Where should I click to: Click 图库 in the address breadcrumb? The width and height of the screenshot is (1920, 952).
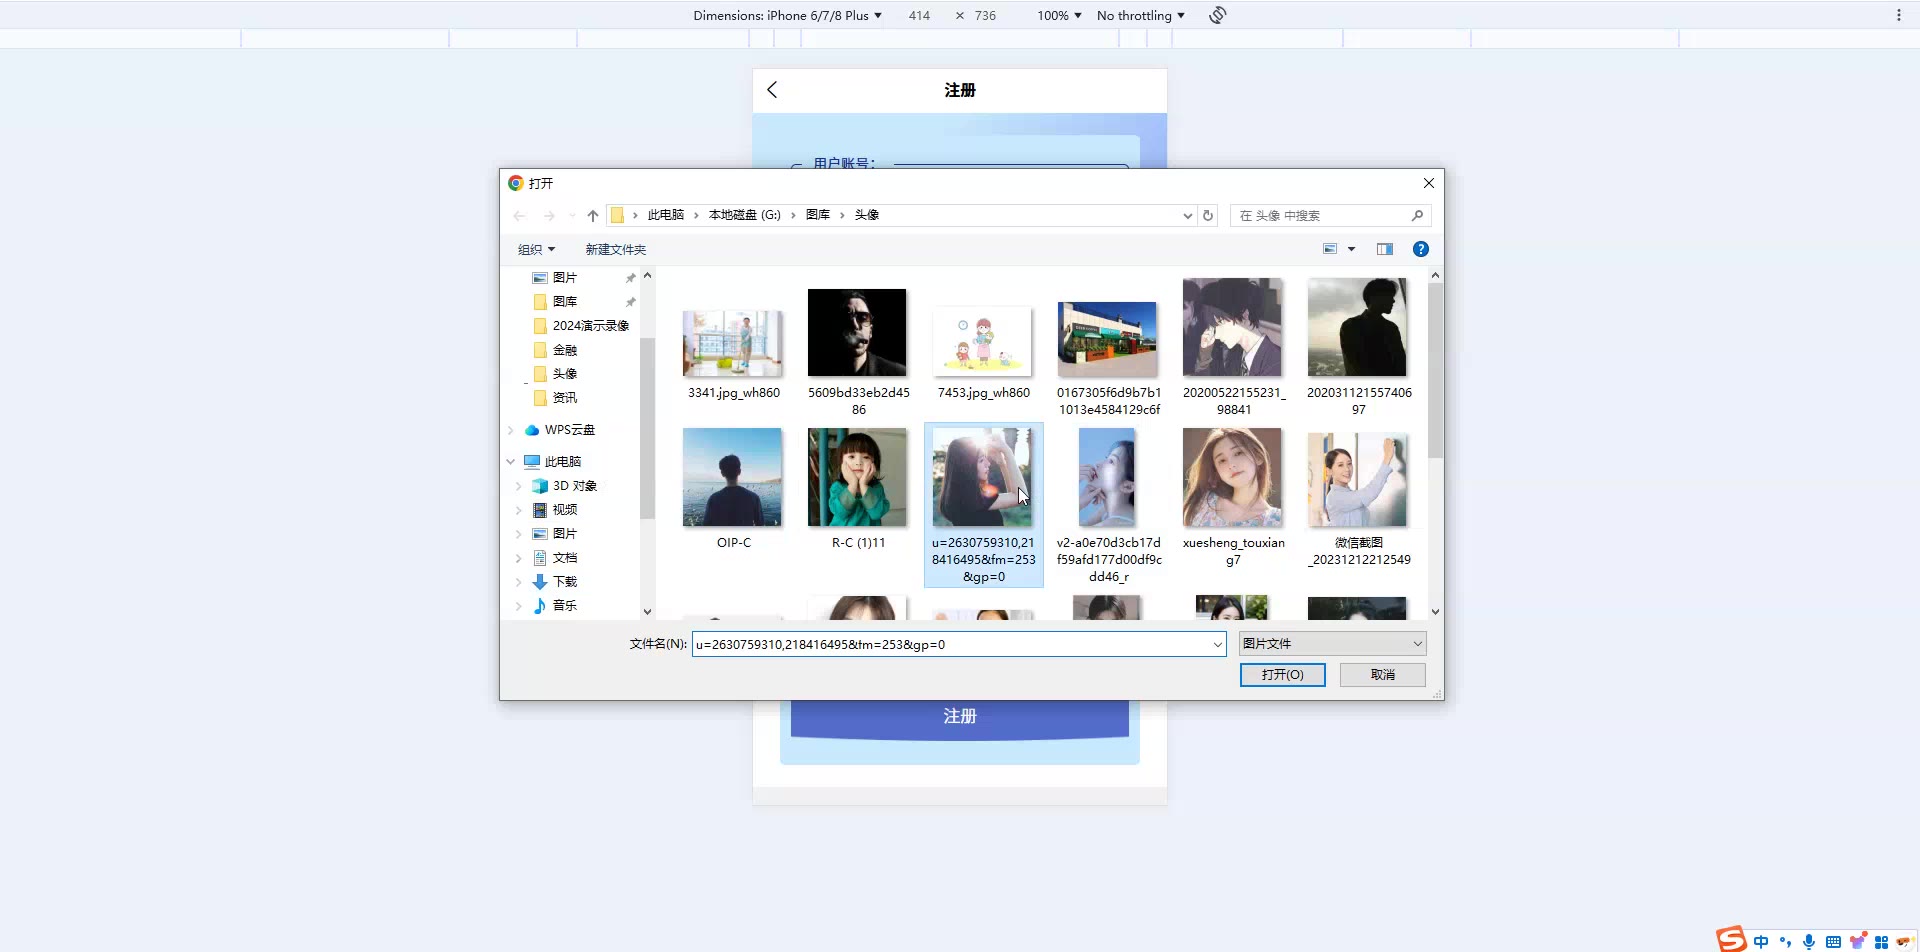[x=818, y=215]
